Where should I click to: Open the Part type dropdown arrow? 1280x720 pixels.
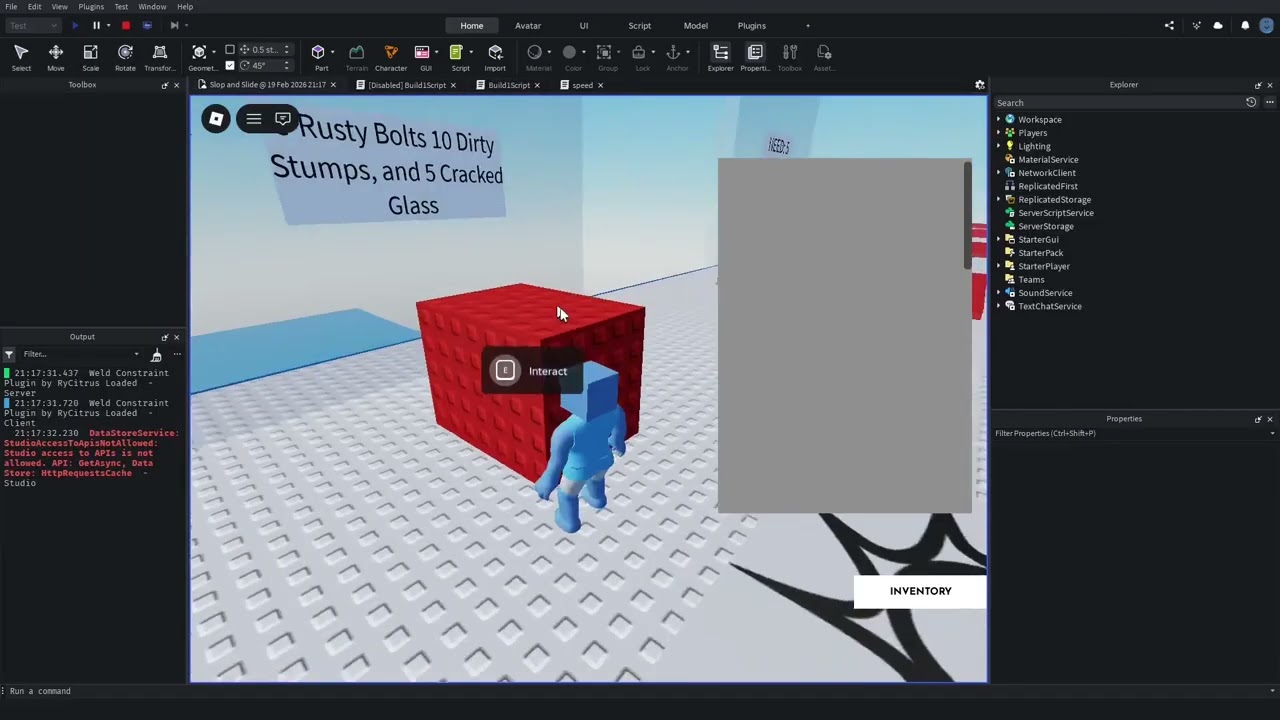[332, 52]
